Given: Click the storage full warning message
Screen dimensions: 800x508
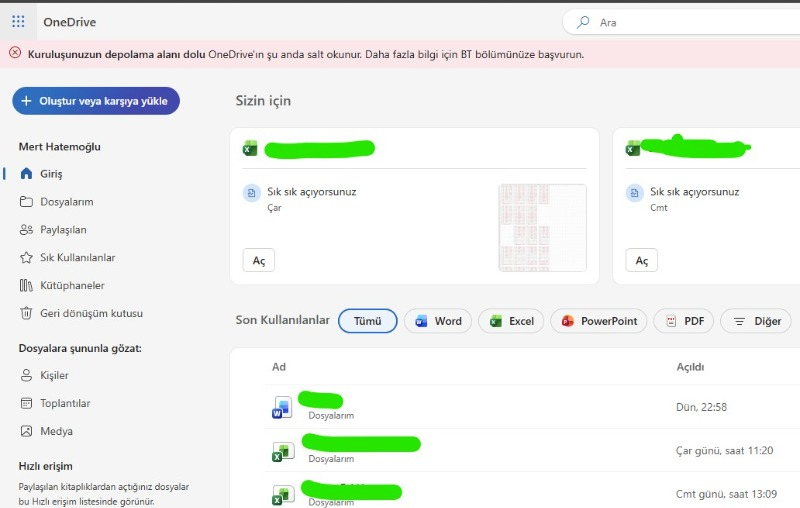Looking at the screenshot, I should pyautogui.click(x=306, y=55).
